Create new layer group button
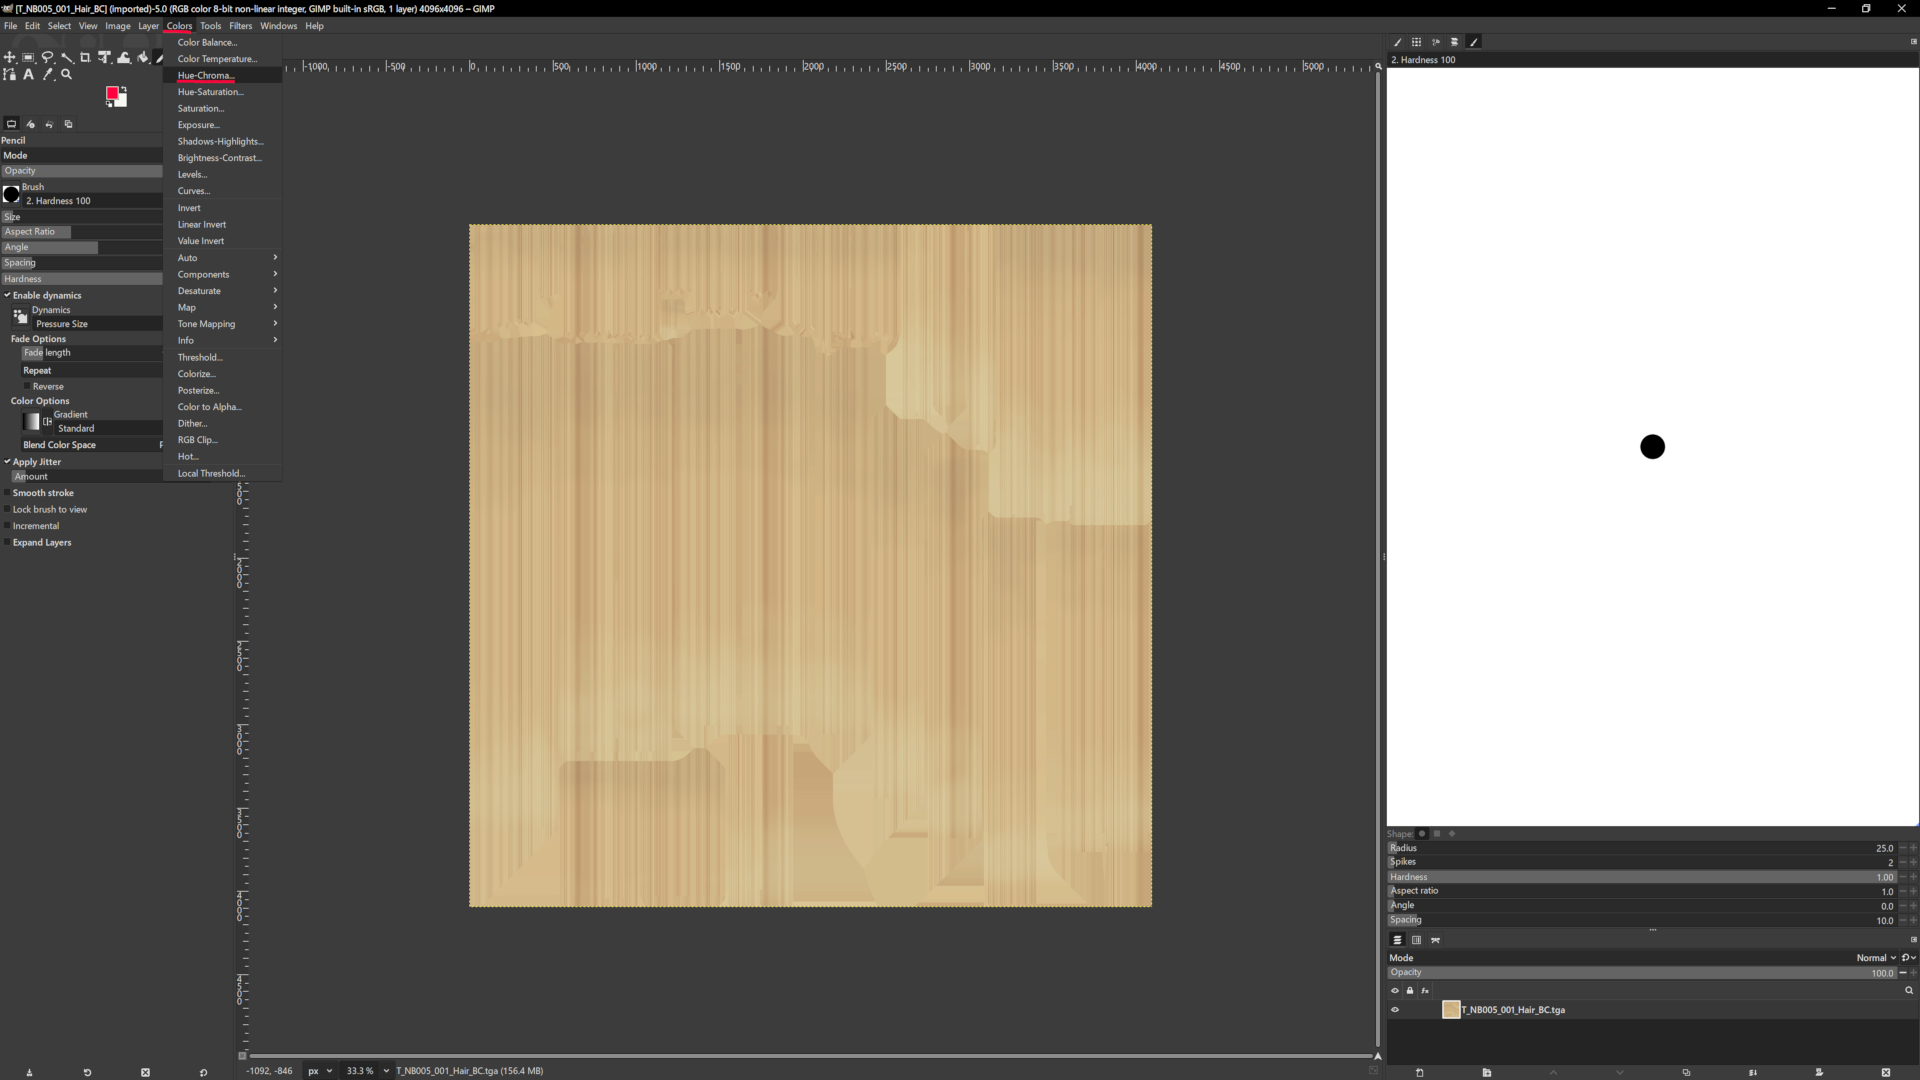 1487,1073
